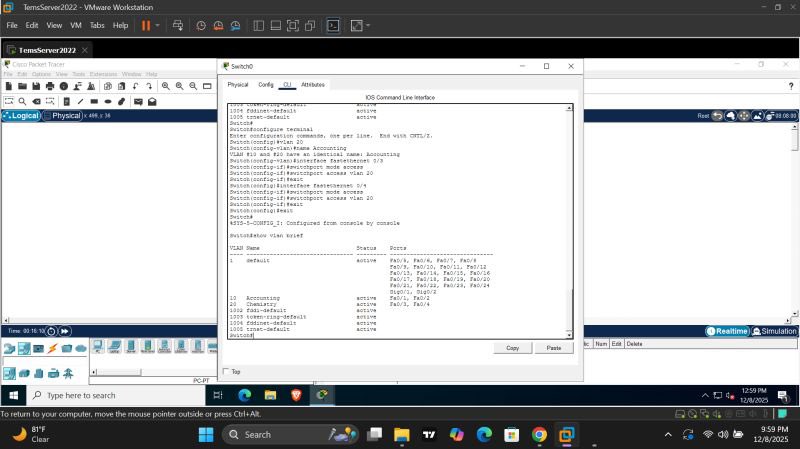Click the Paste button in CLI window
The width and height of the screenshot is (800, 449).
(554, 348)
